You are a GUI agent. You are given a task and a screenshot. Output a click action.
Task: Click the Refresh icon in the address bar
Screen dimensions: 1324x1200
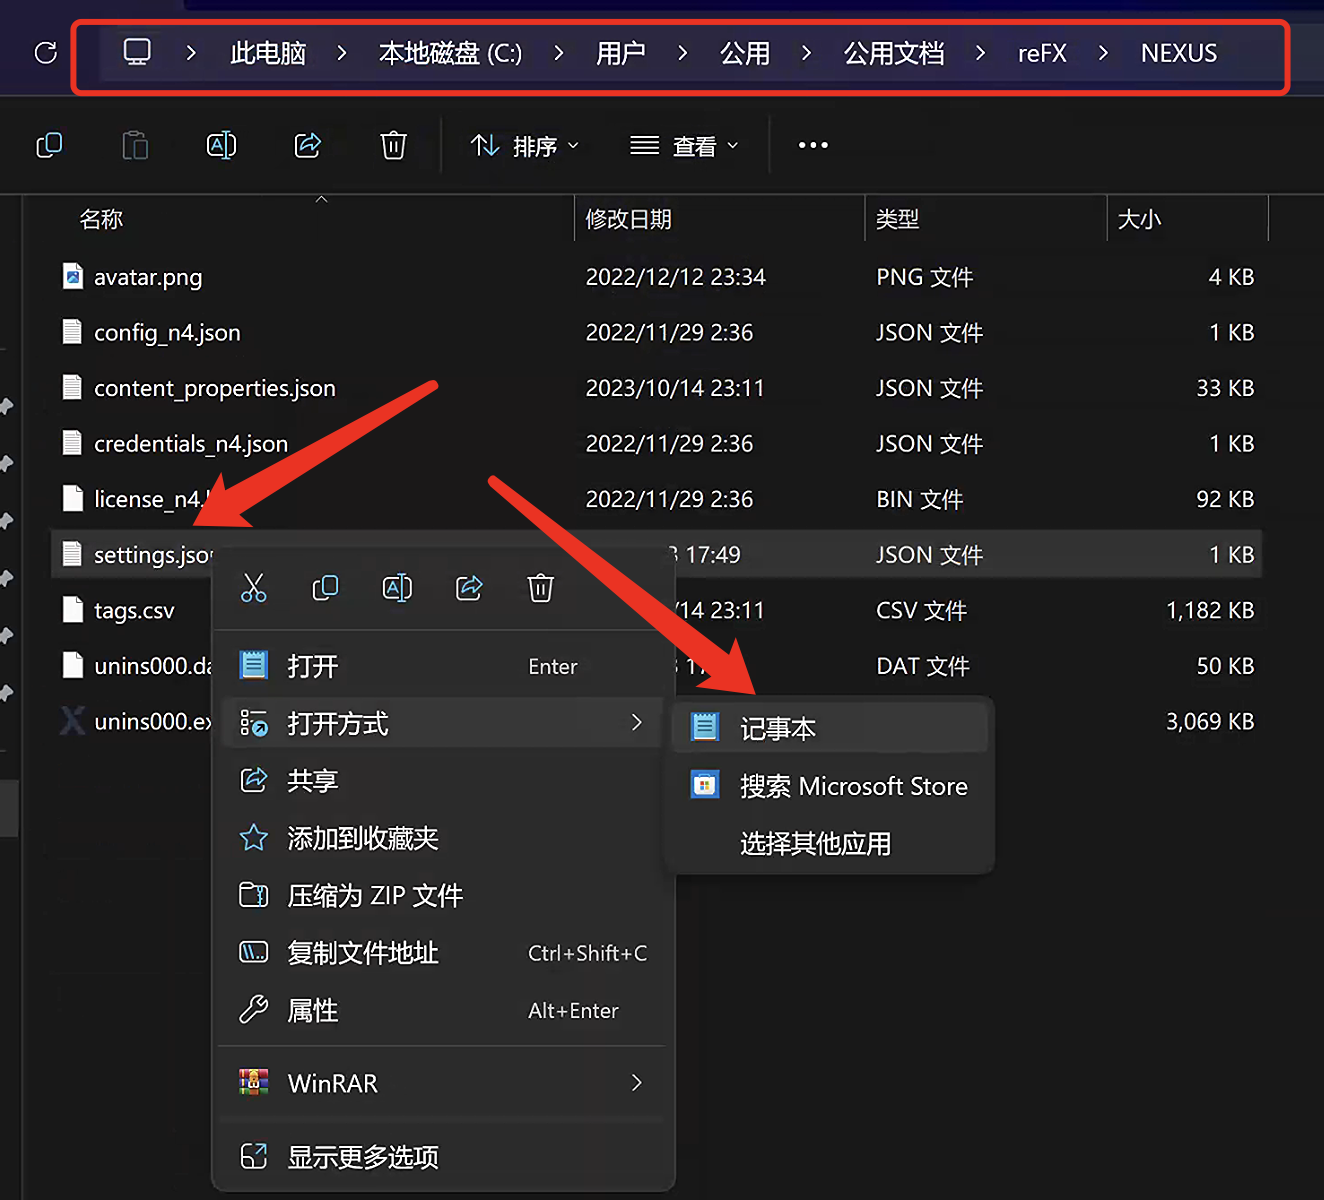tap(45, 52)
